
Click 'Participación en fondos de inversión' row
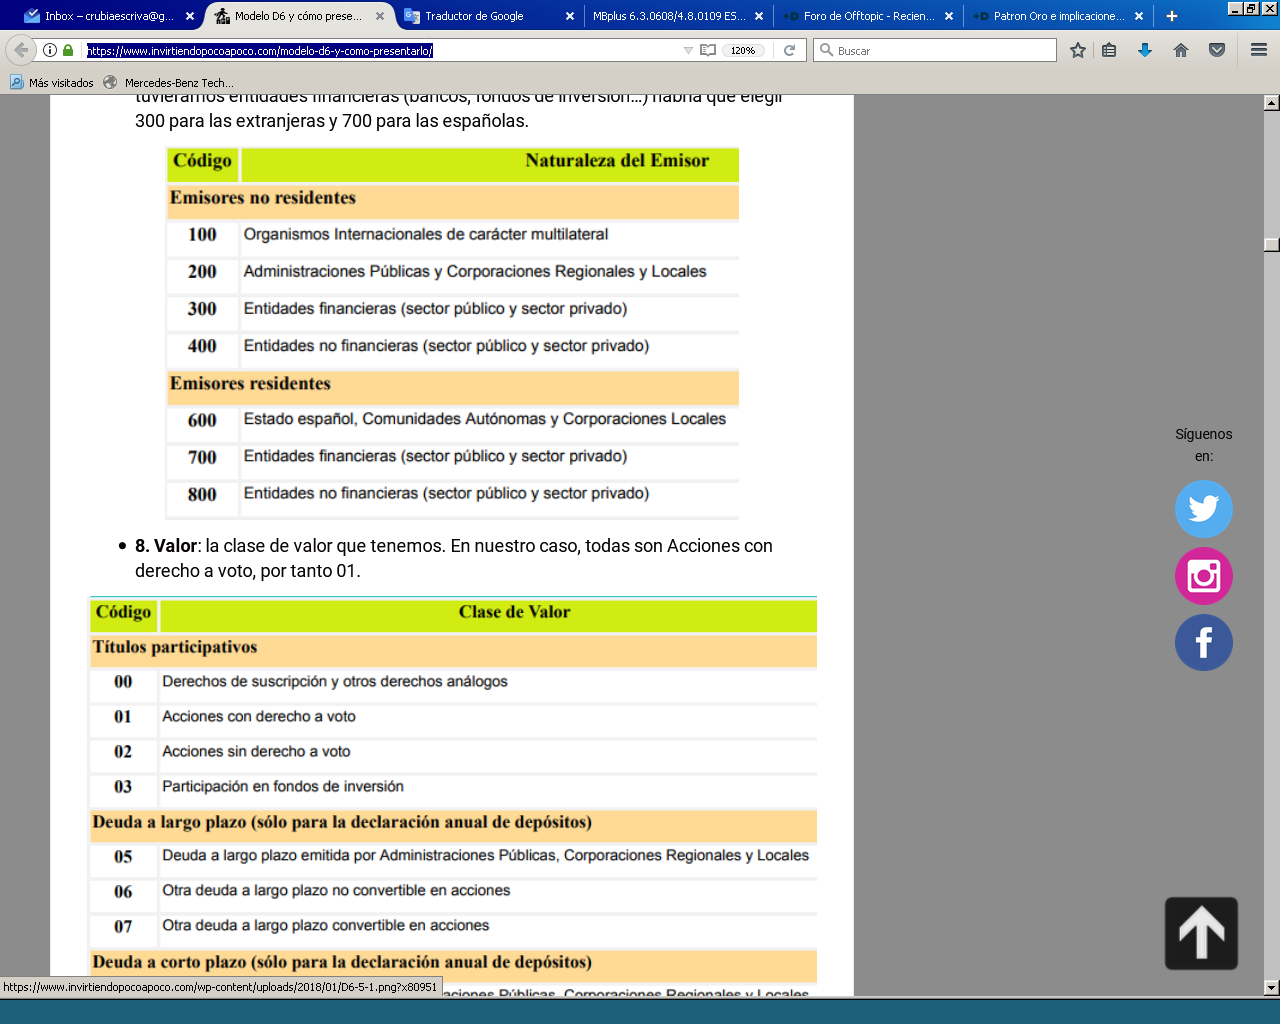coord(453,787)
